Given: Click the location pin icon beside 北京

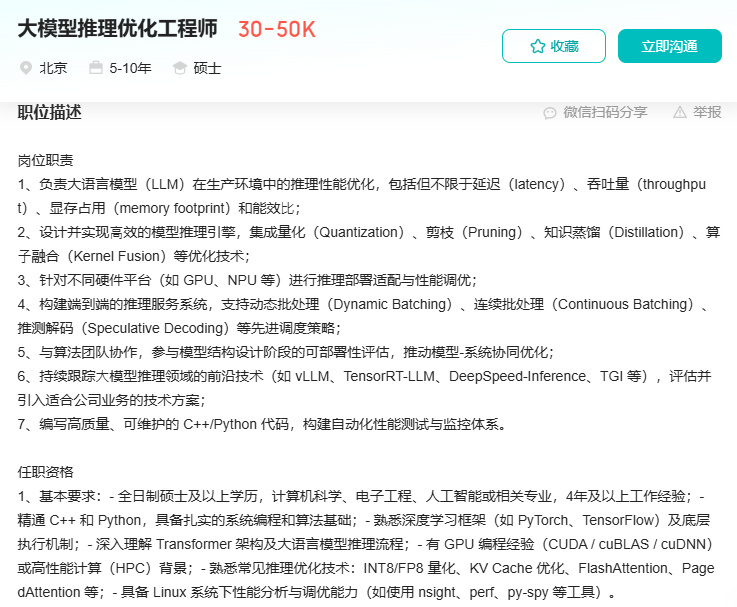Looking at the screenshot, I should tap(25, 68).
